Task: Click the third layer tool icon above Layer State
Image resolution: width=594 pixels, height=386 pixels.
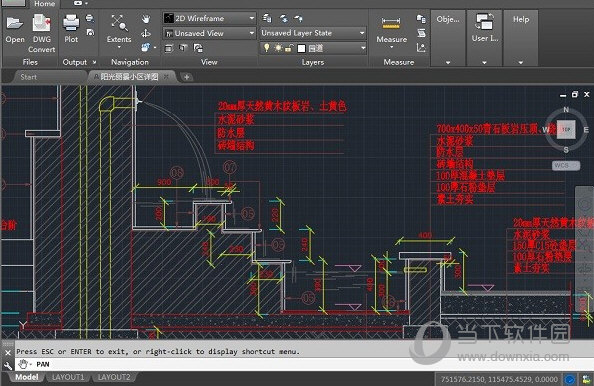Action: [299, 18]
